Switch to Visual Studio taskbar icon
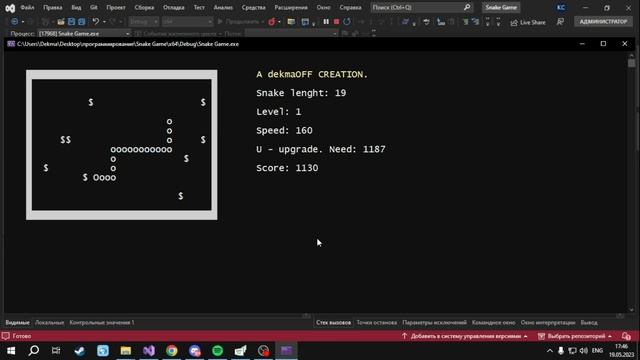 pyautogui.click(x=149, y=351)
